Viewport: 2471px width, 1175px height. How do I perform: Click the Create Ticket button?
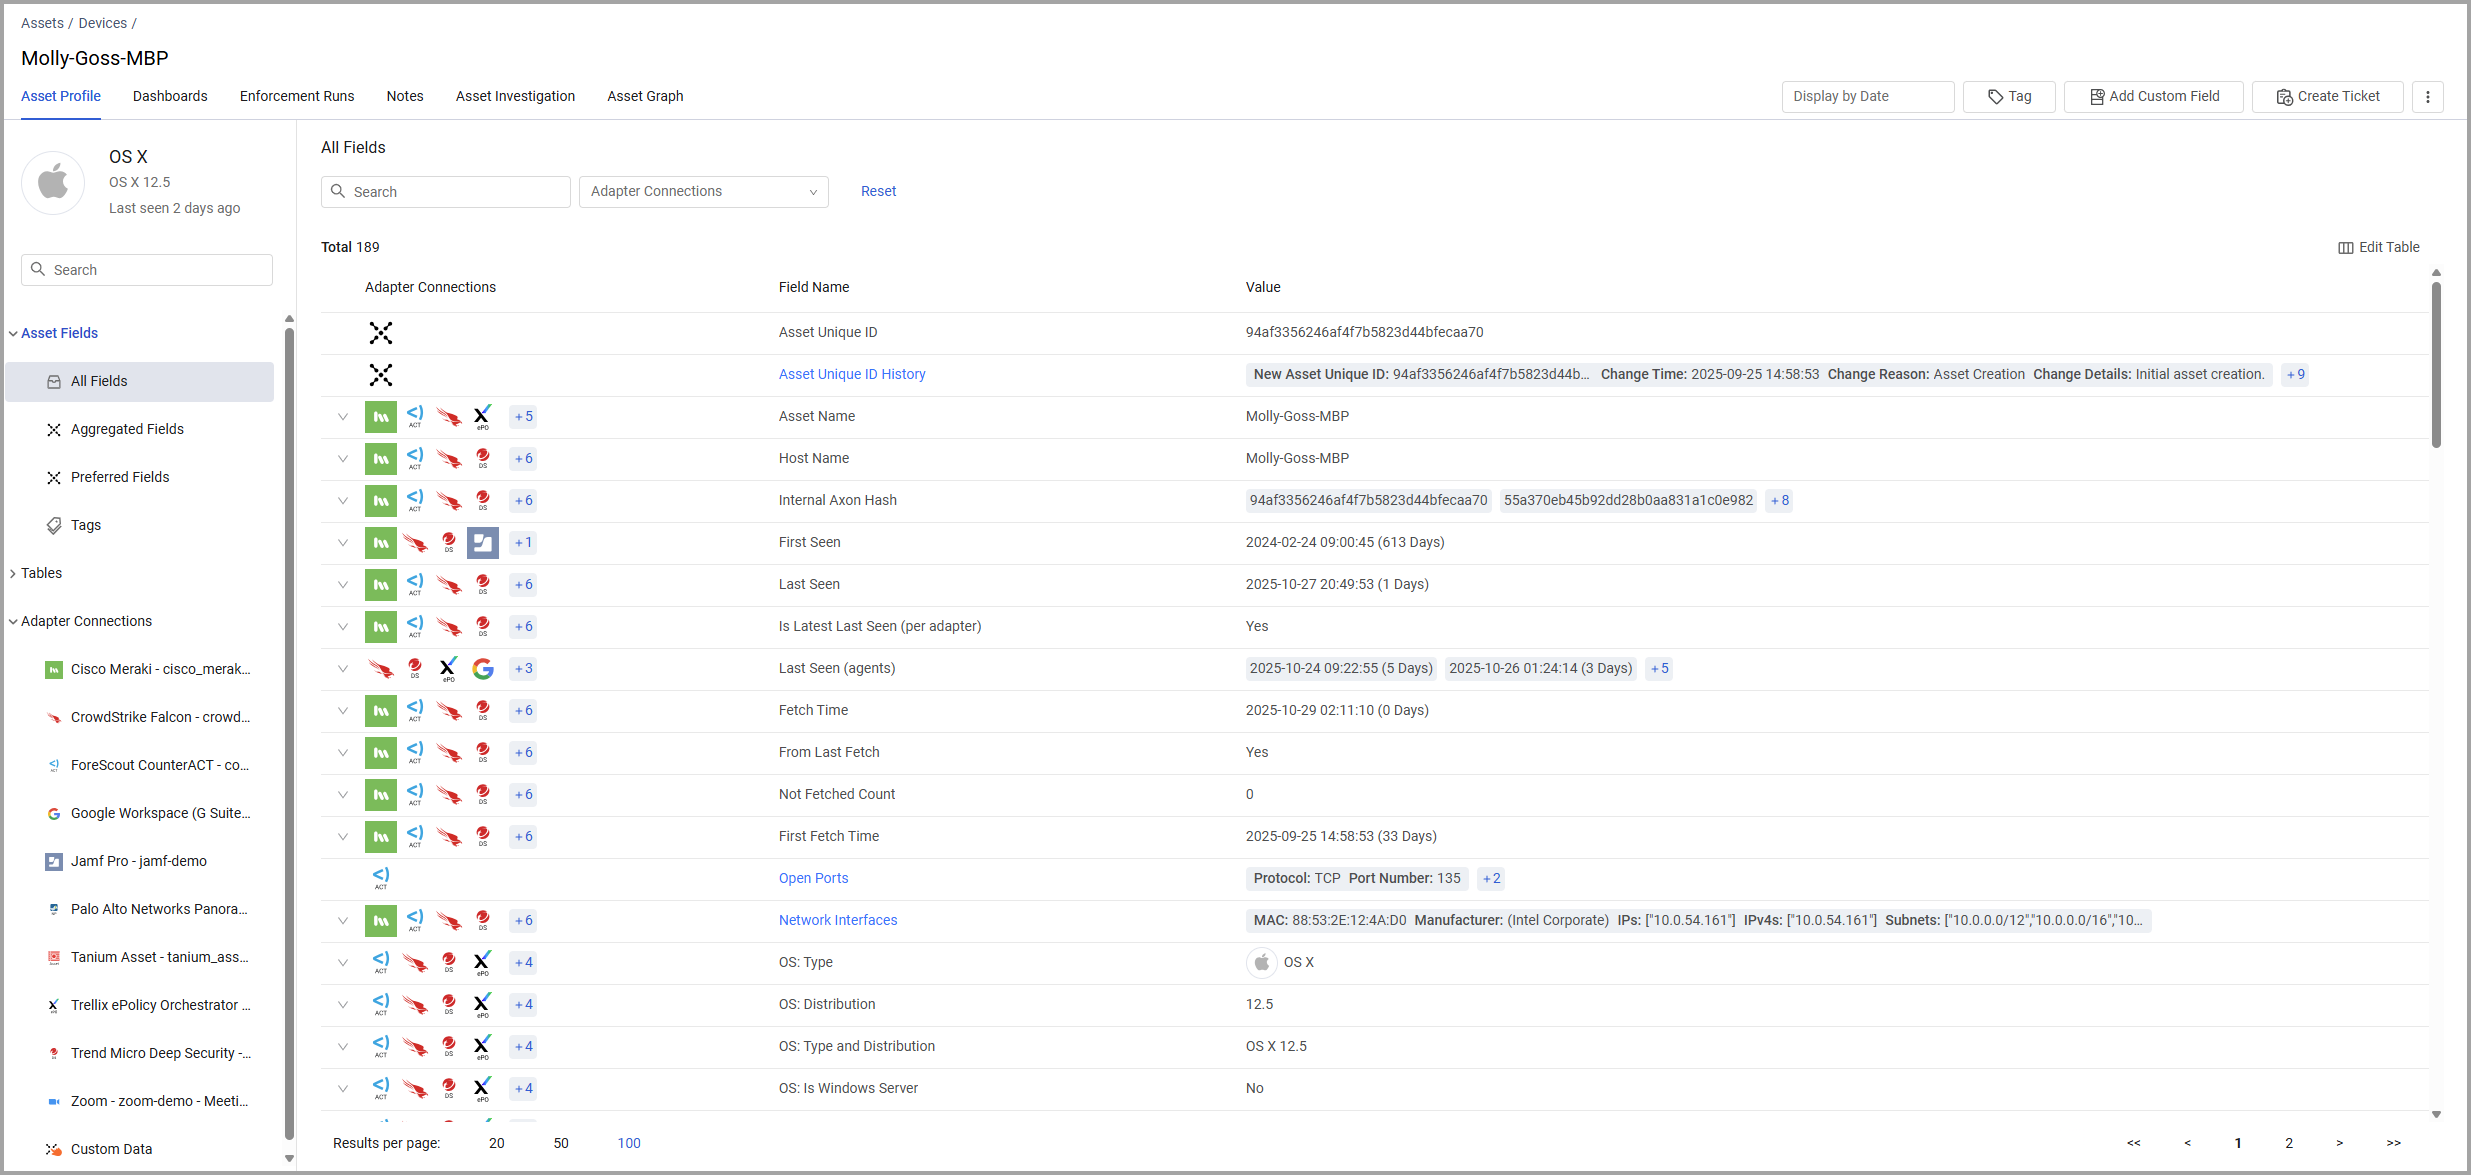pos(2327,97)
